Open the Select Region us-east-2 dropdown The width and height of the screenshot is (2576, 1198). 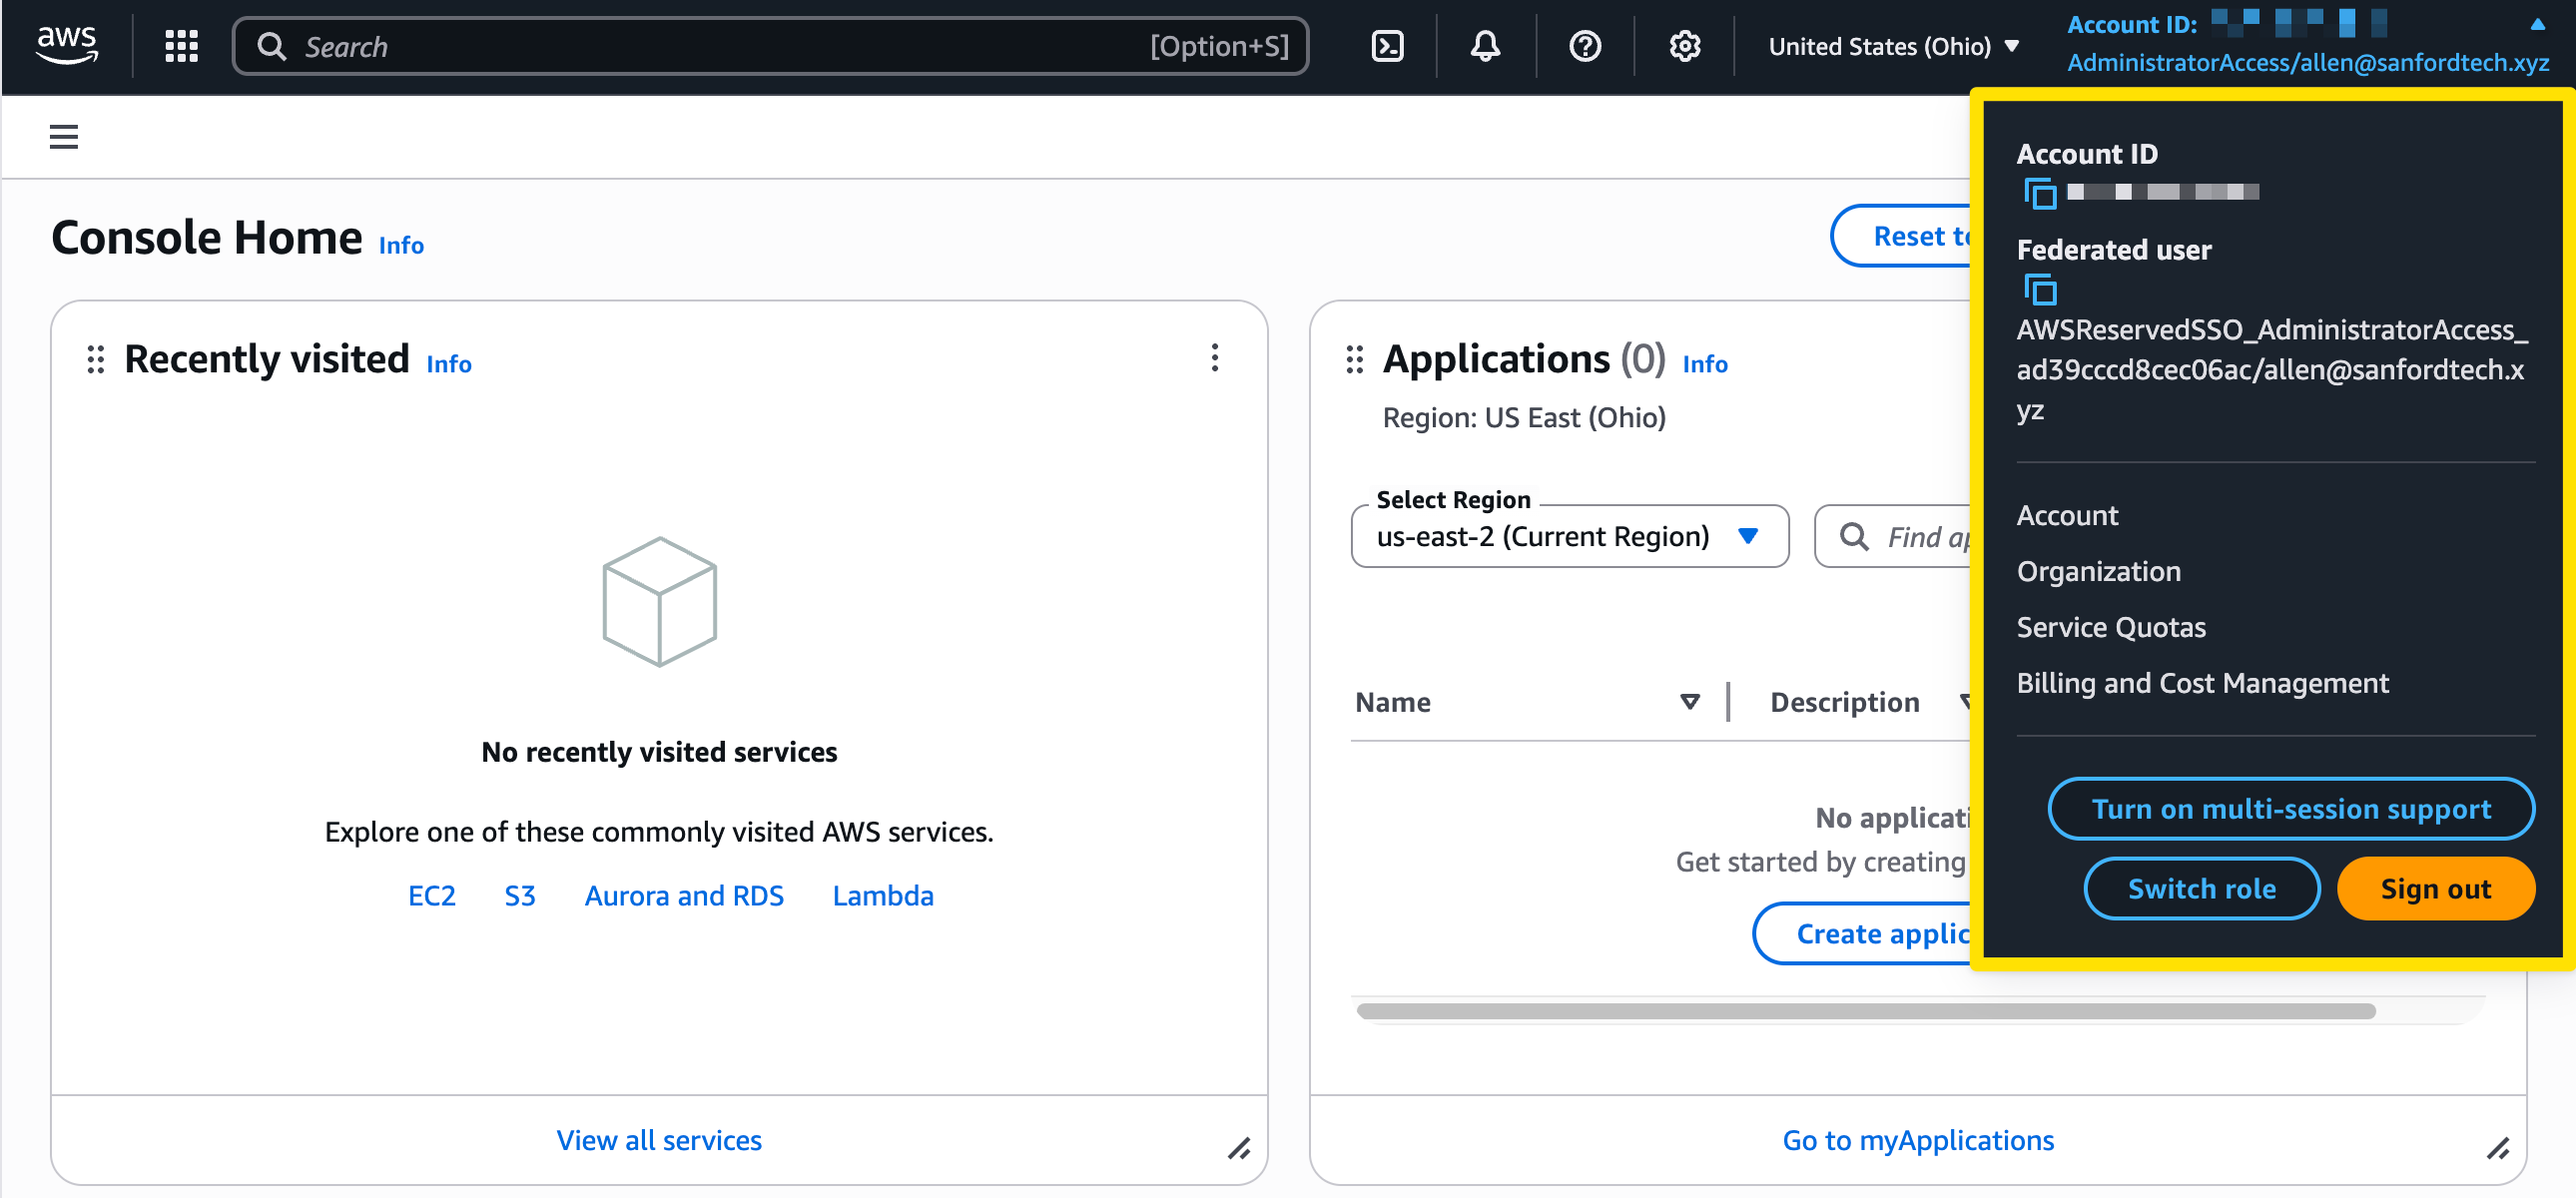[x=1570, y=537]
